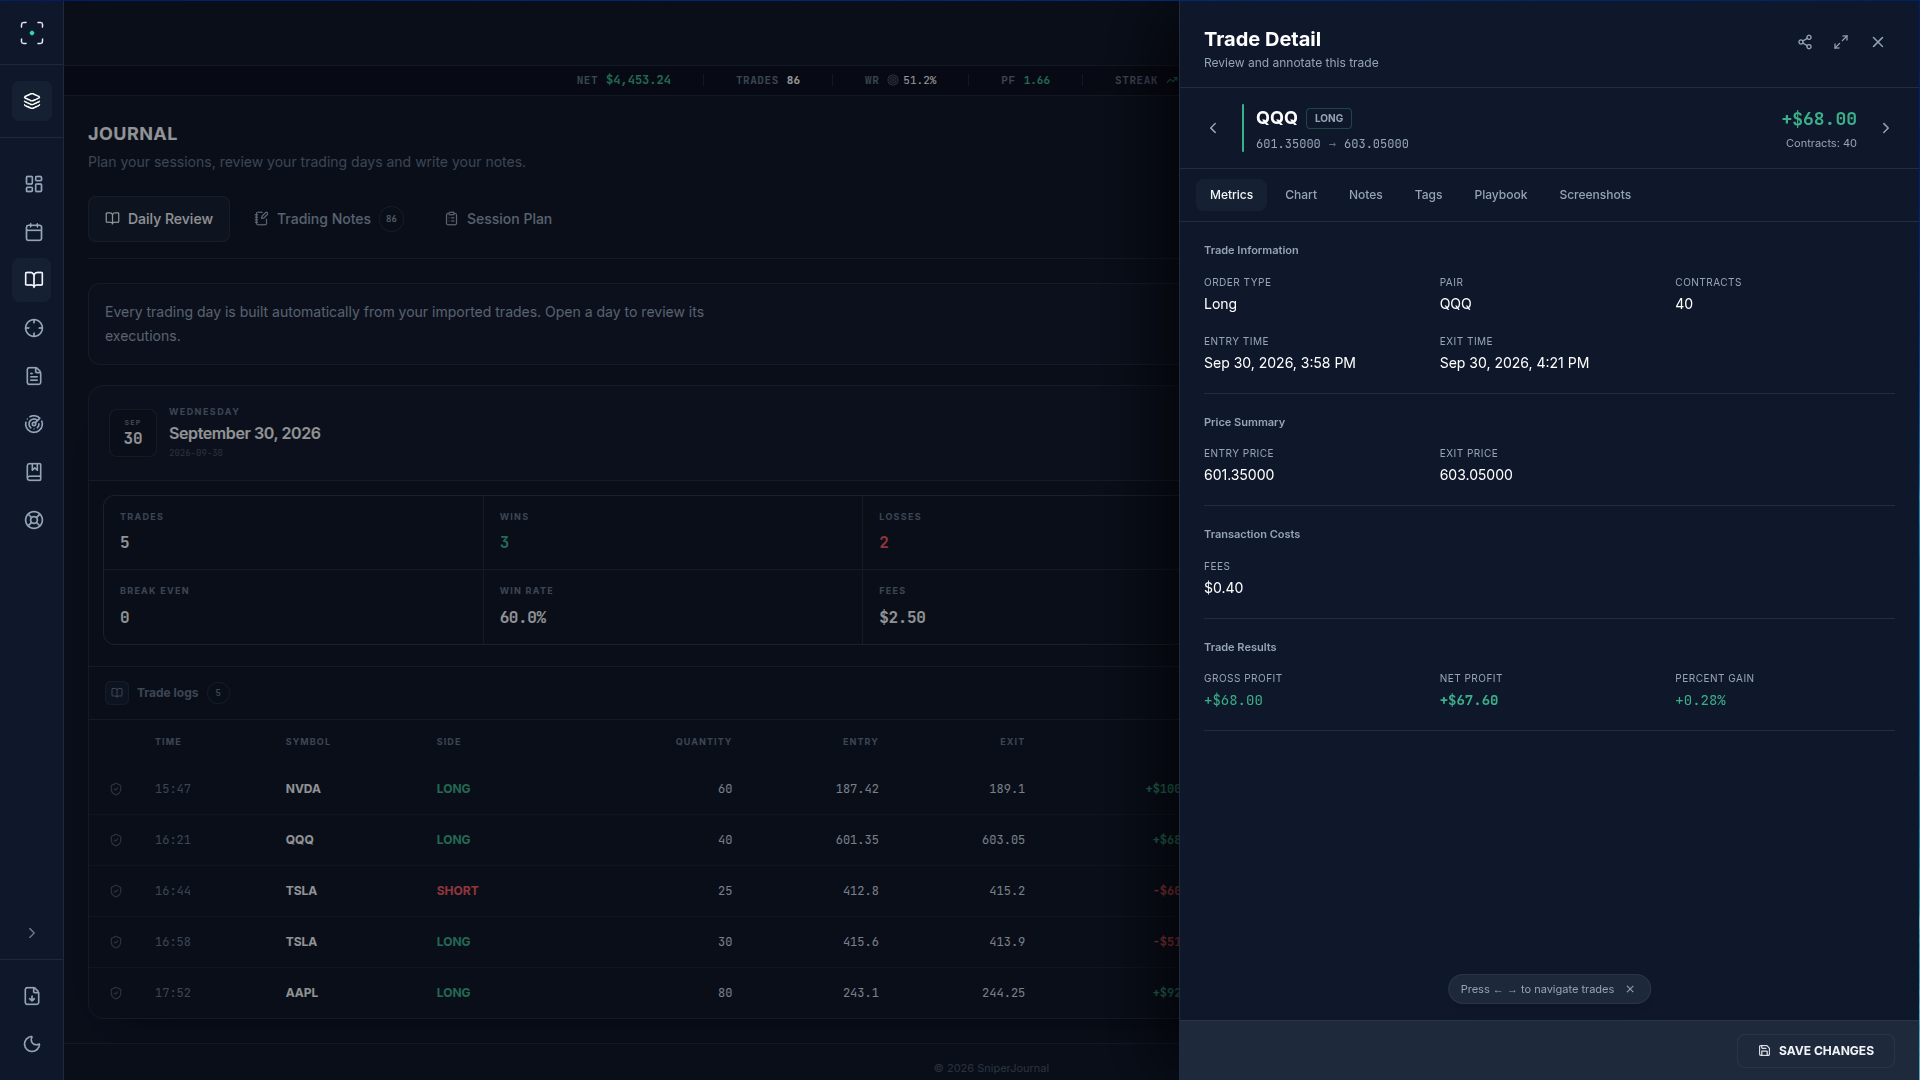Viewport: 1920px width, 1080px height.
Task: Click the NVDA row shield icon
Action: click(116, 789)
